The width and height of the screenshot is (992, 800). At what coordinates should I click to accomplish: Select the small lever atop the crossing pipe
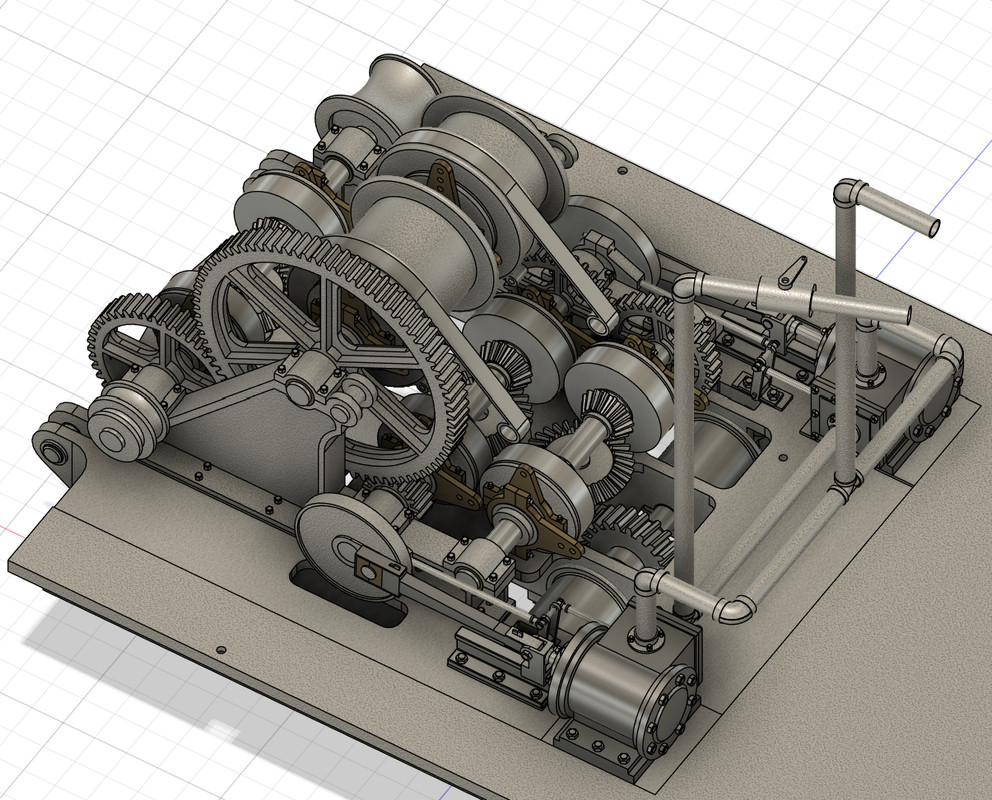tap(791, 272)
